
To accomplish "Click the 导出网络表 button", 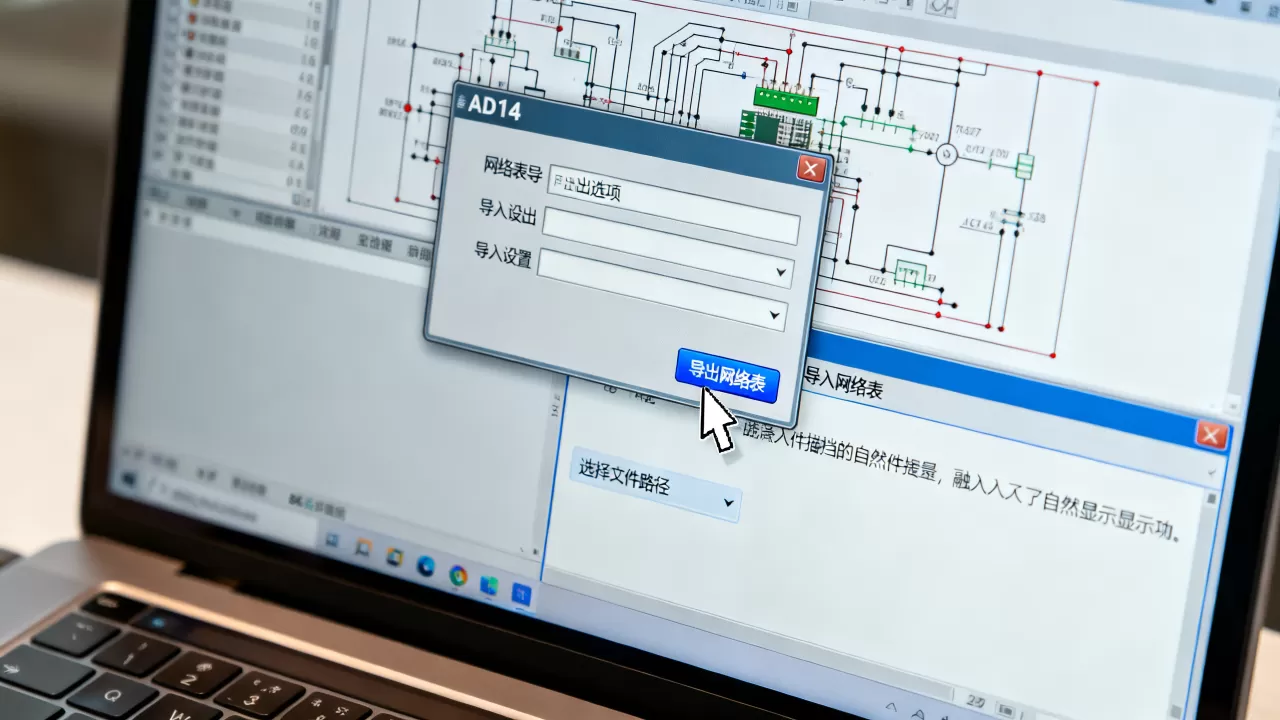I will [727, 376].
